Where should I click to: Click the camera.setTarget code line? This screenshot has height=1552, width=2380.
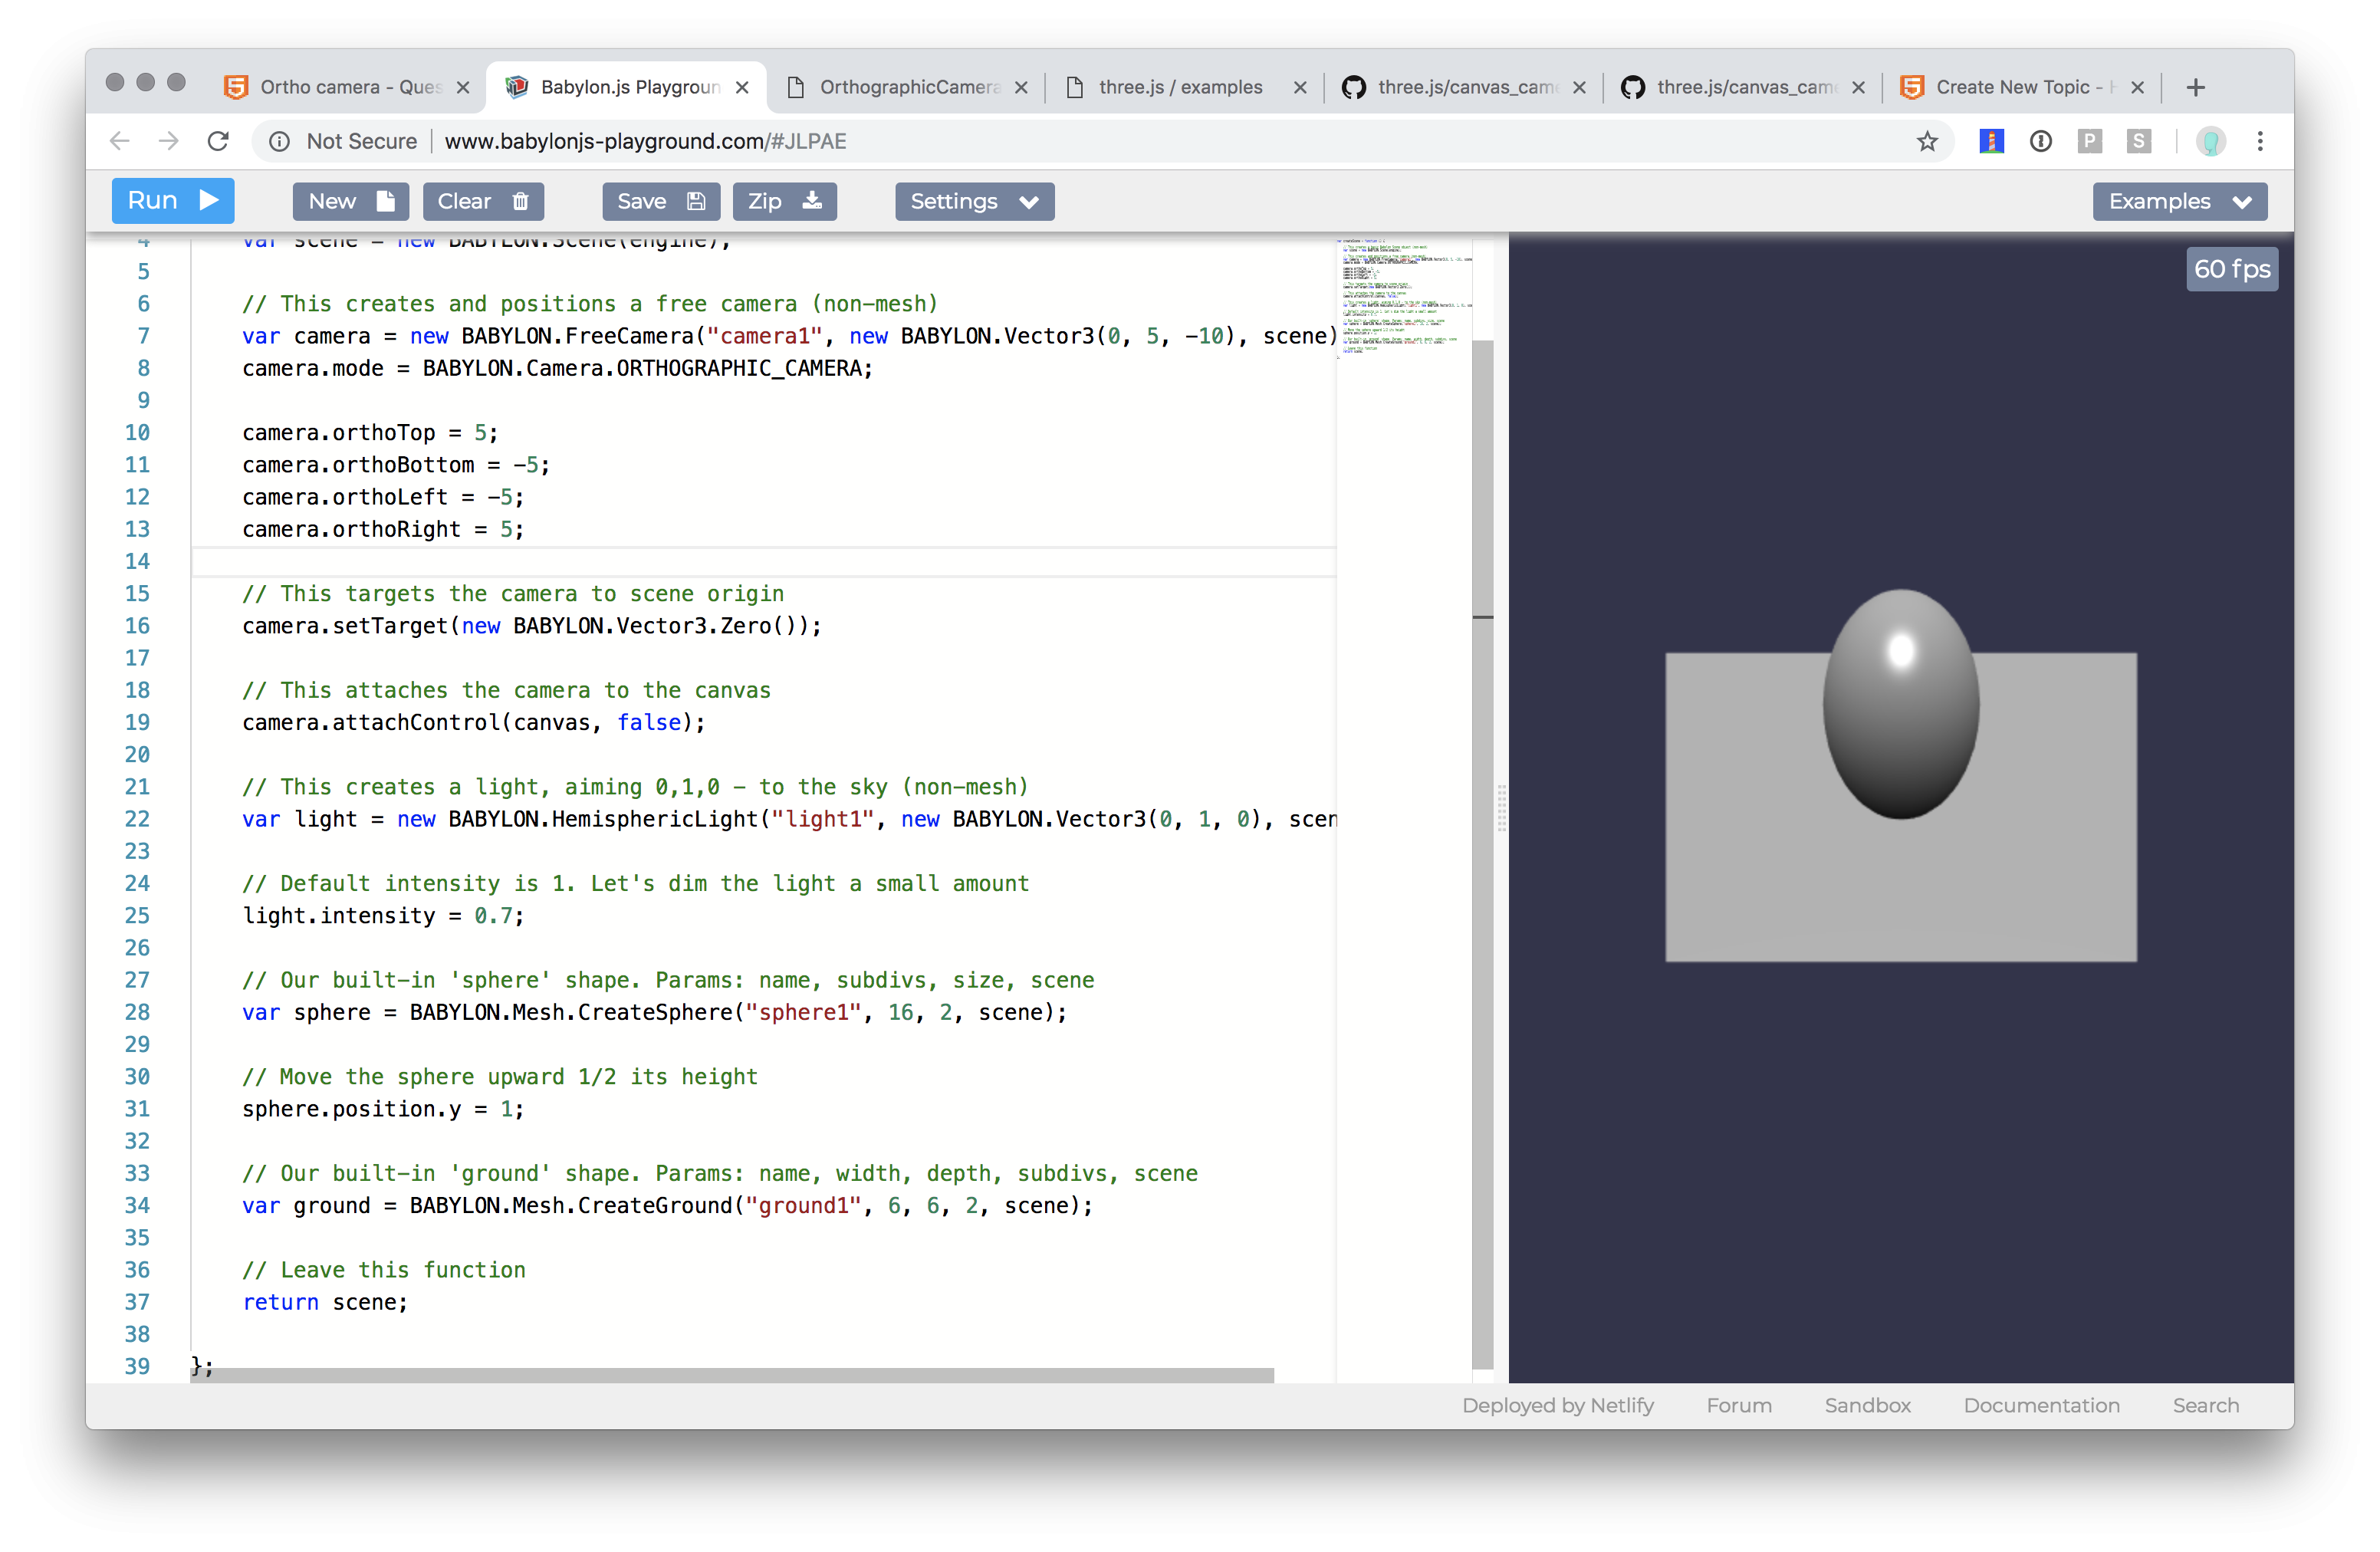(532, 626)
